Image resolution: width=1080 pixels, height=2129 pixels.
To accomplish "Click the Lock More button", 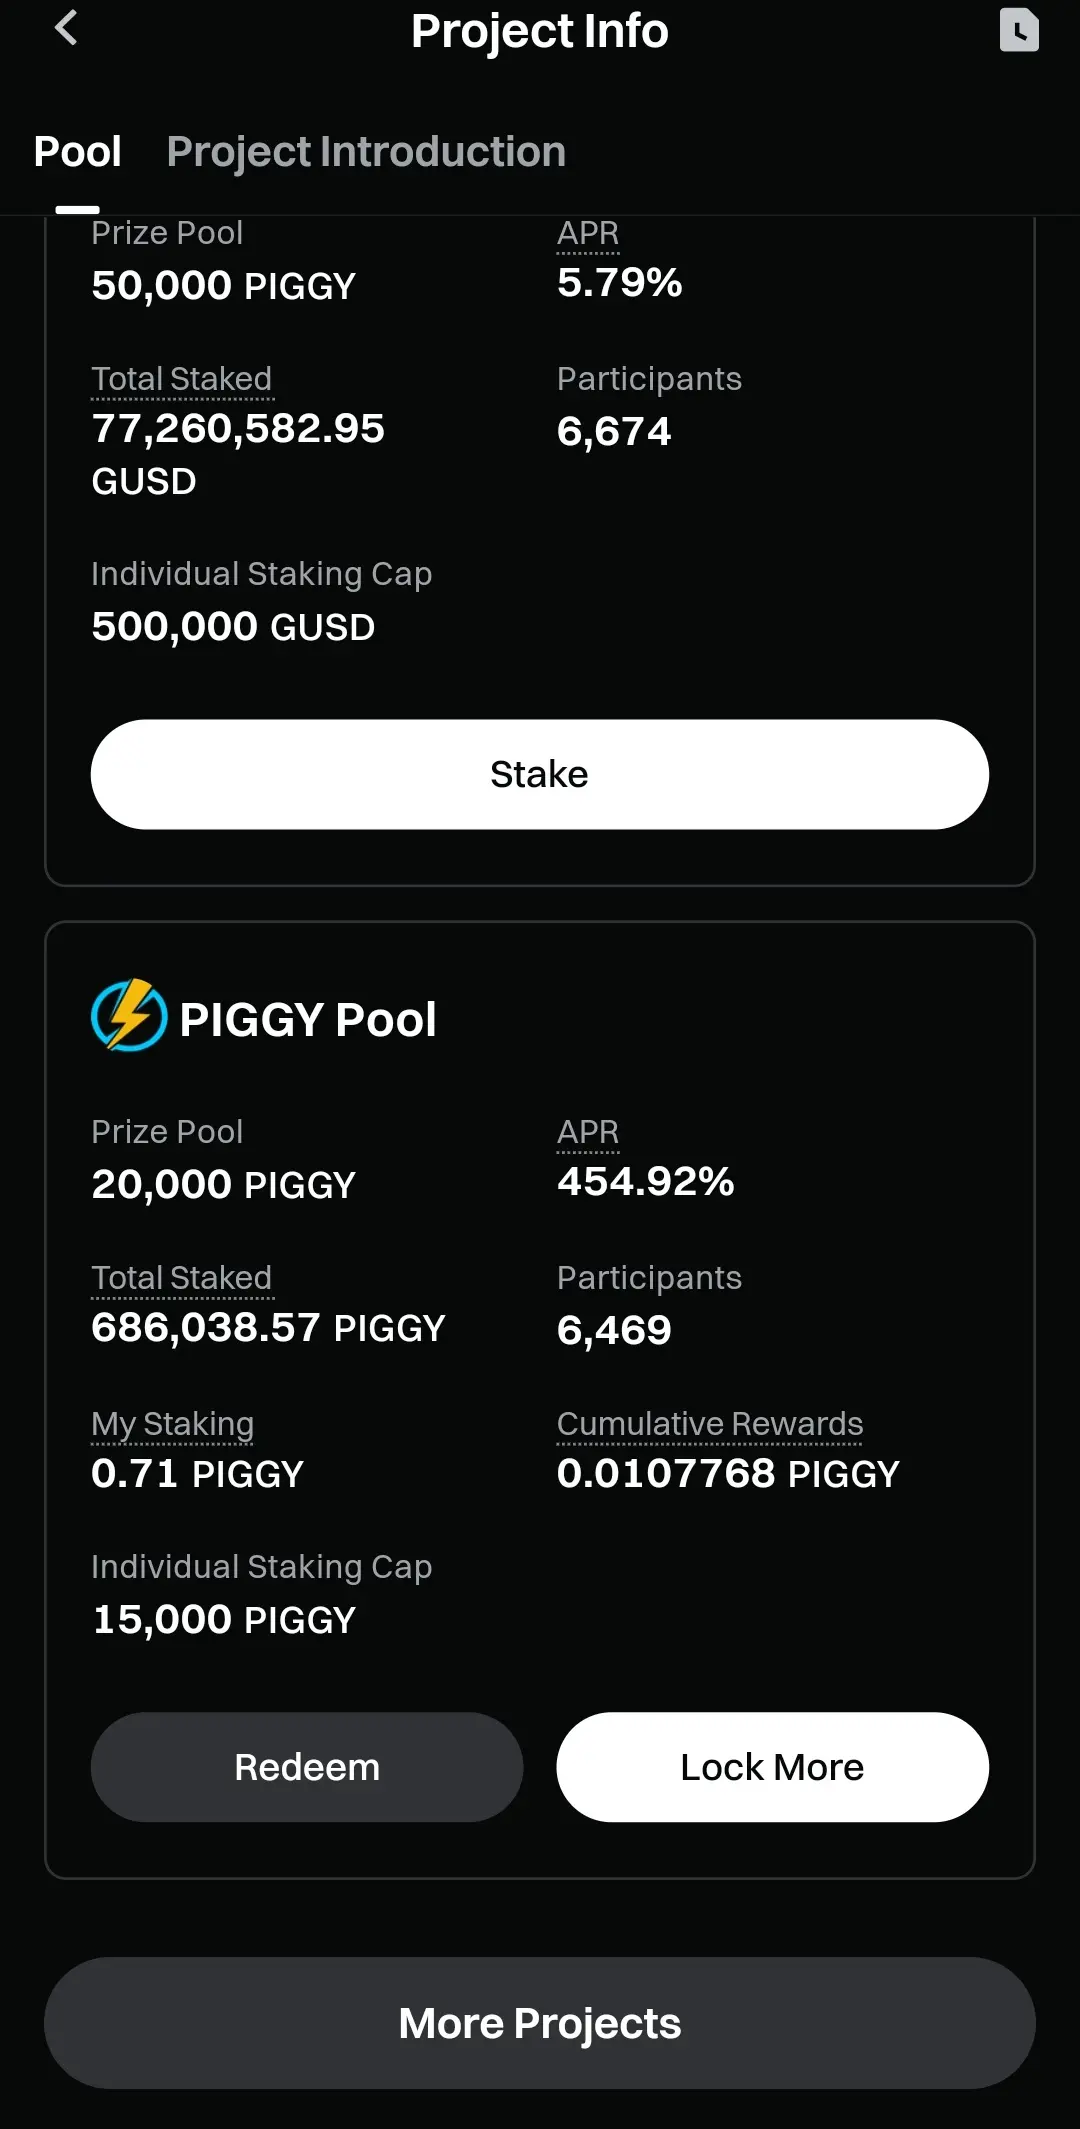I will tap(773, 1767).
